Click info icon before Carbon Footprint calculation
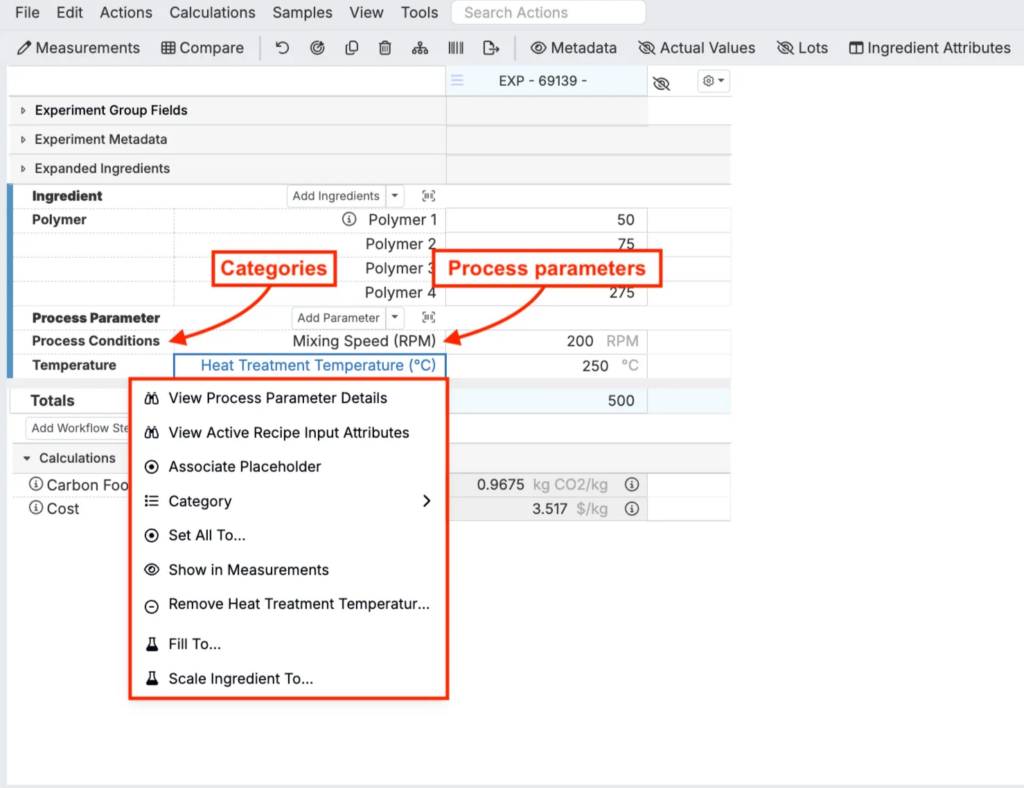 (x=36, y=484)
